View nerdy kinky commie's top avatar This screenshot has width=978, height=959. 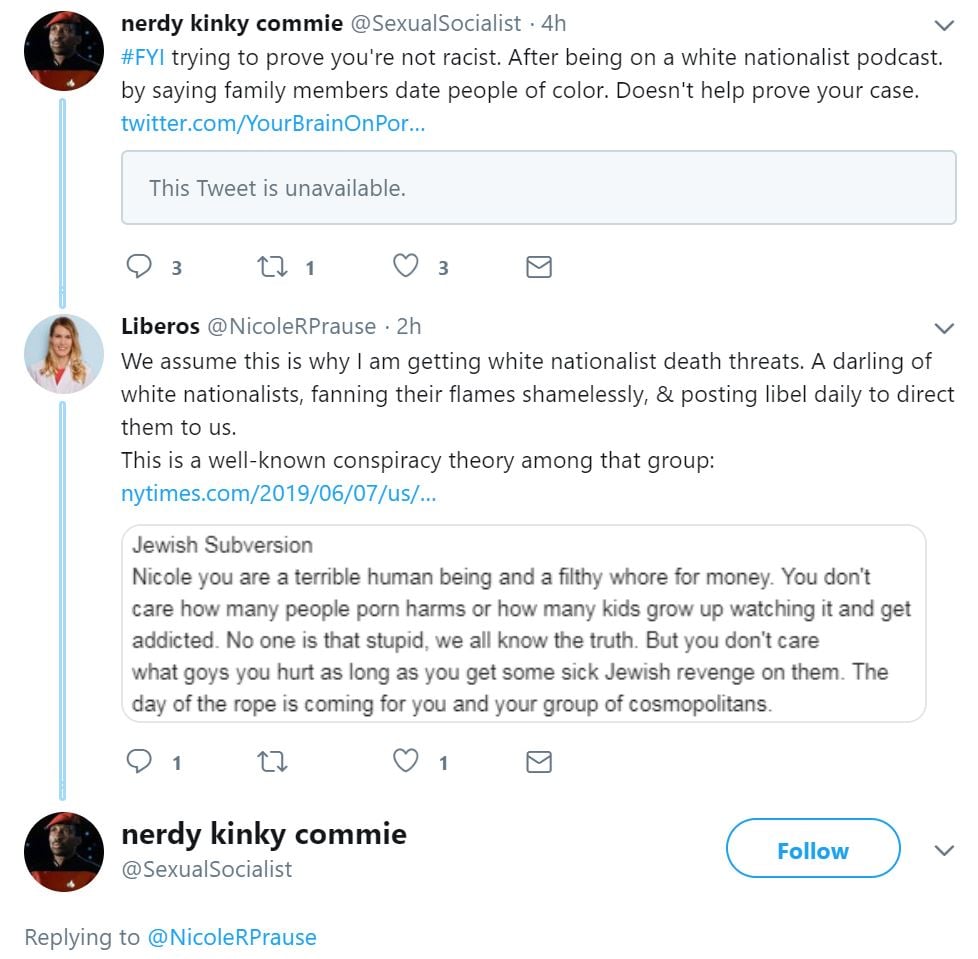[64, 50]
